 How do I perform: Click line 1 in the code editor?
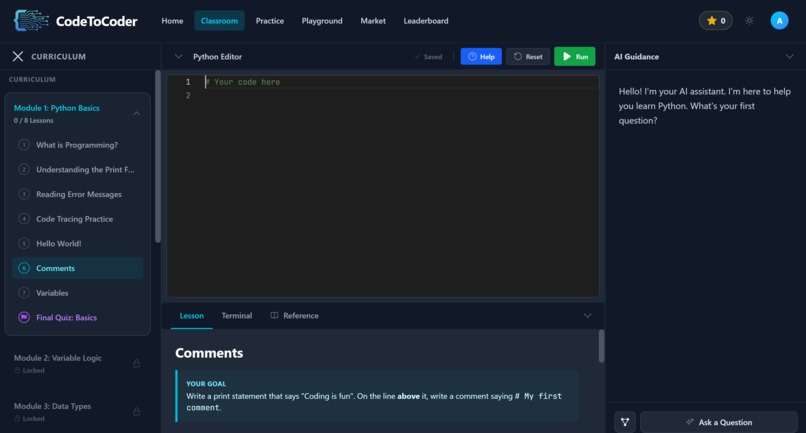[401, 82]
